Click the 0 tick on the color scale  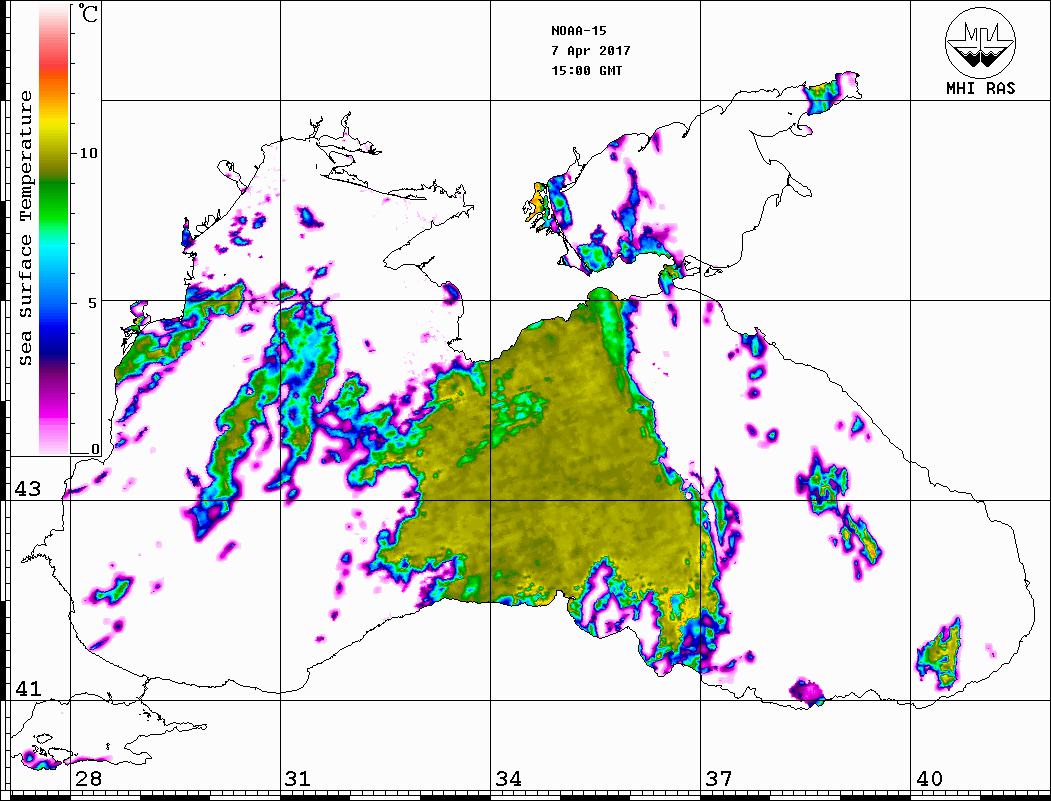[x=95, y=449]
